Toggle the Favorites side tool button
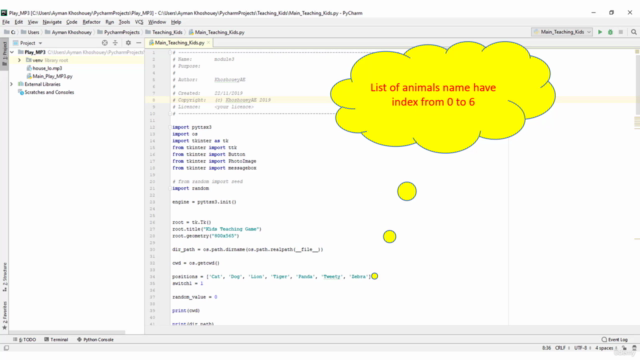 click(x=4, y=316)
